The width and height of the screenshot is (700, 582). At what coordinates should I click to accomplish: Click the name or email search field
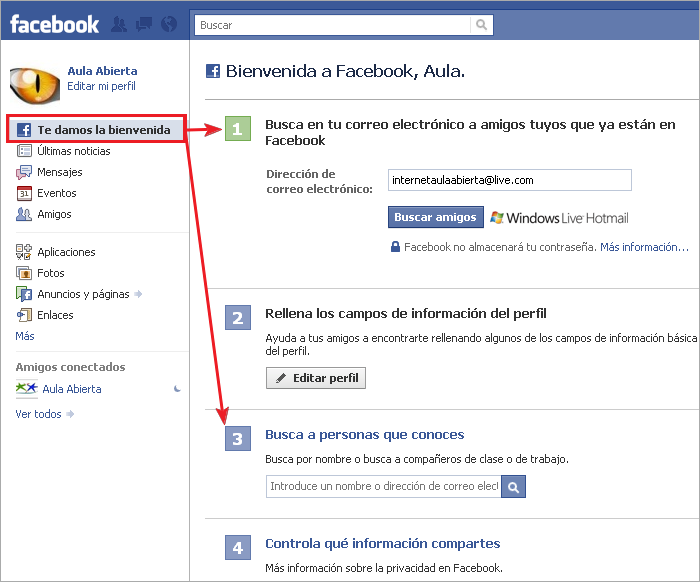click(x=383, y=486)
